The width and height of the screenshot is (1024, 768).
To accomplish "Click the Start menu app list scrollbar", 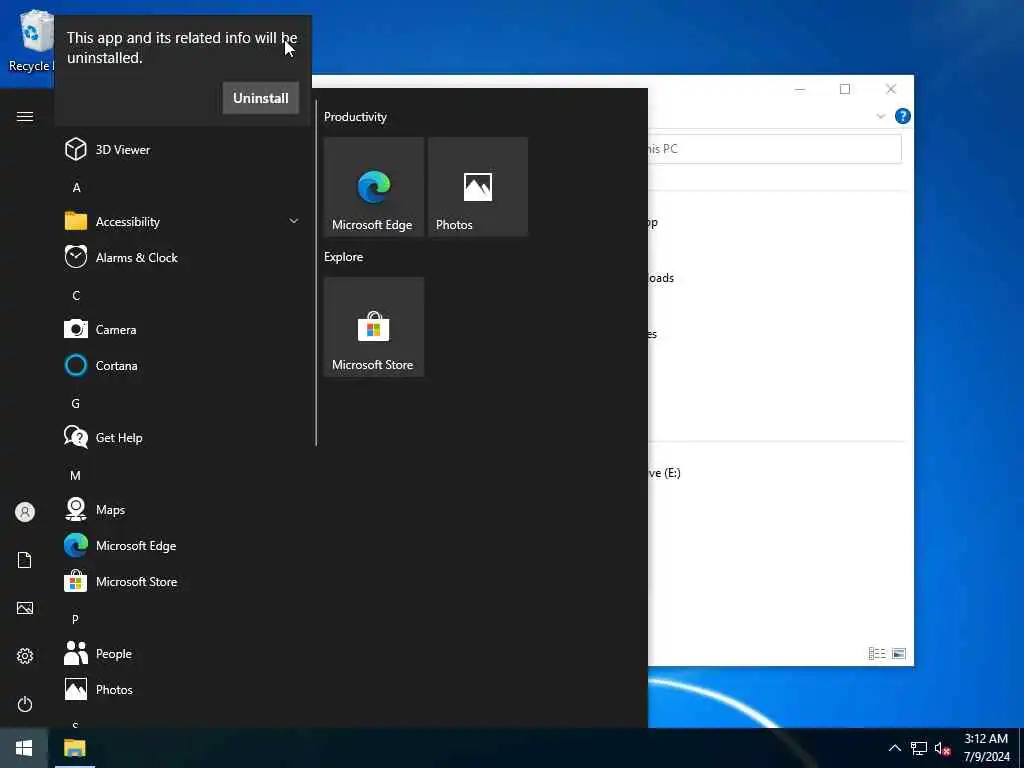I will 316,273.
